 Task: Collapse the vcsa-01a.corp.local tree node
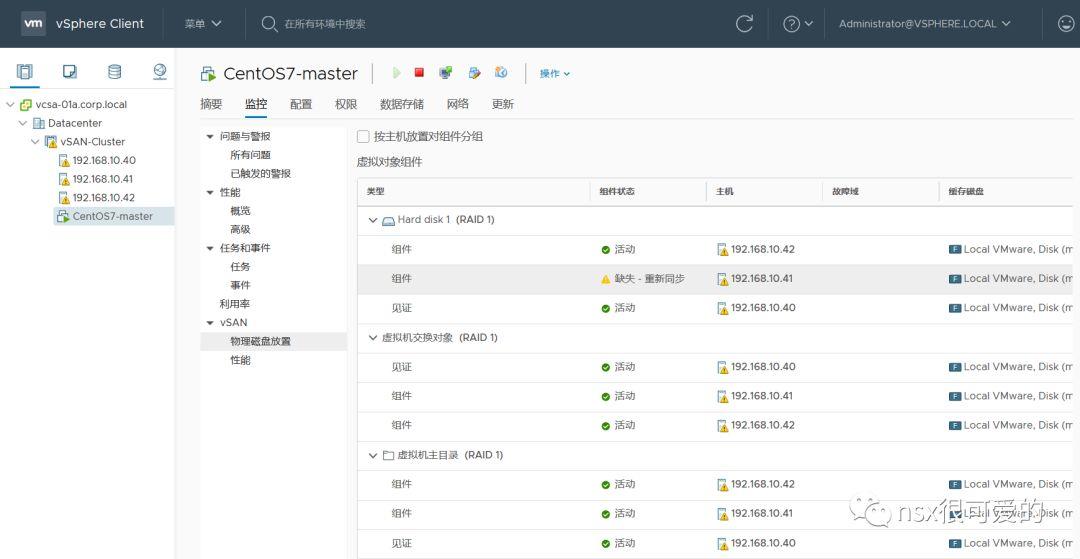pos(10,105)
